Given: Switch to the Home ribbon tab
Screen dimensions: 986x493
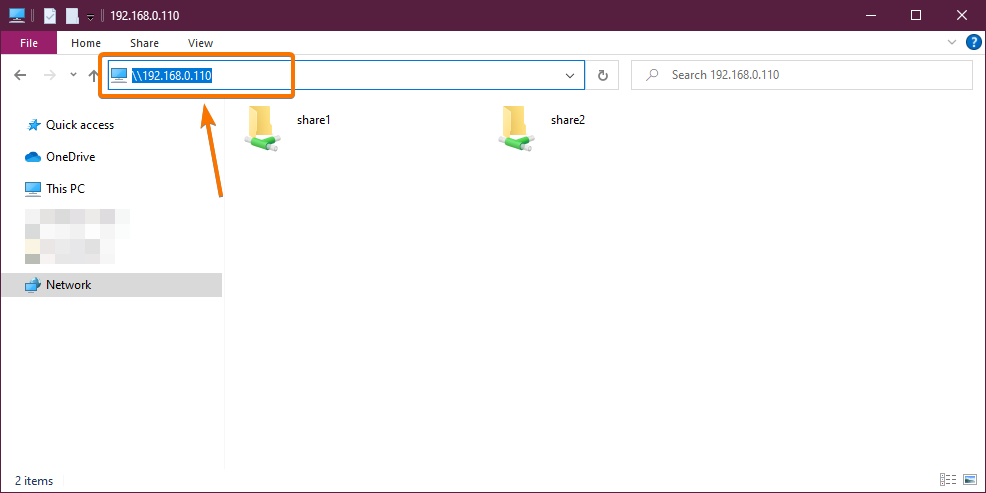Looking at the screenshot, I should 86,43.
